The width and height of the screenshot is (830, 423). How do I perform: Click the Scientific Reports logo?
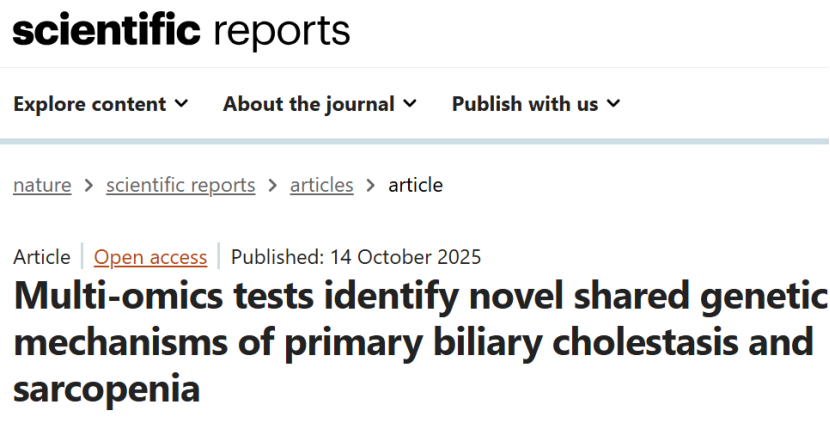[x=181, y=32]
